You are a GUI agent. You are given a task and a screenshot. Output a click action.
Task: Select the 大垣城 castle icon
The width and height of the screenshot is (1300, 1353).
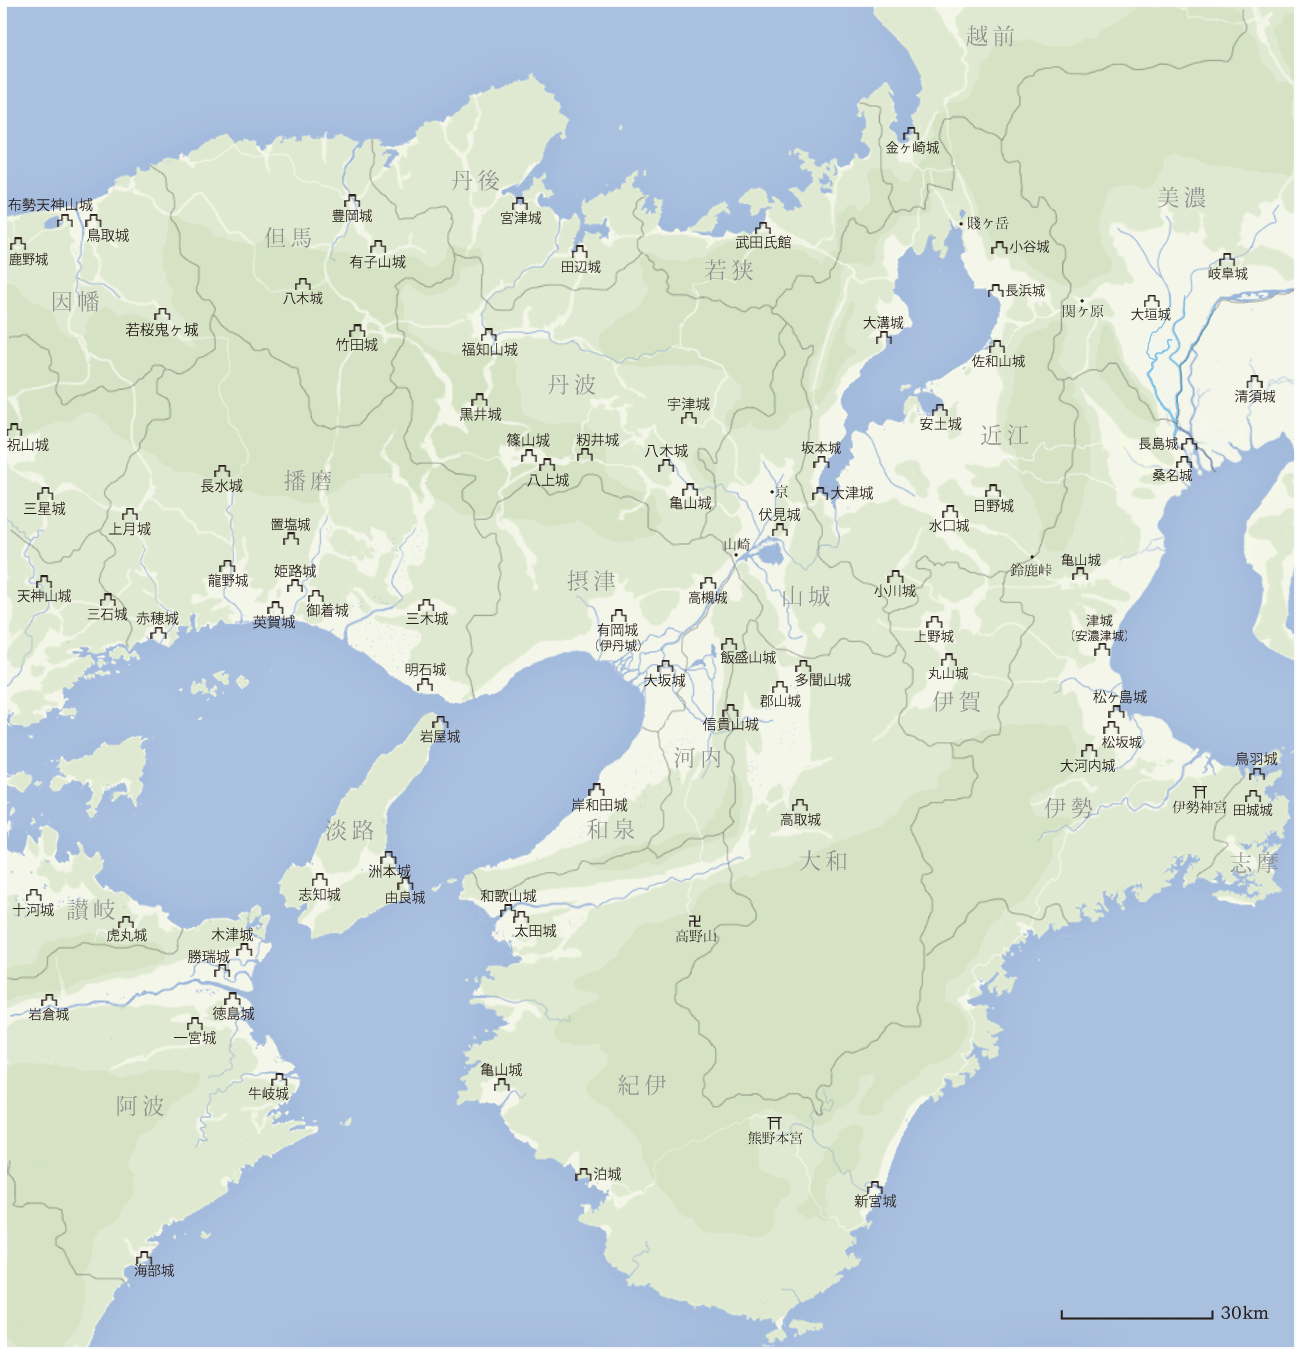1151,300
